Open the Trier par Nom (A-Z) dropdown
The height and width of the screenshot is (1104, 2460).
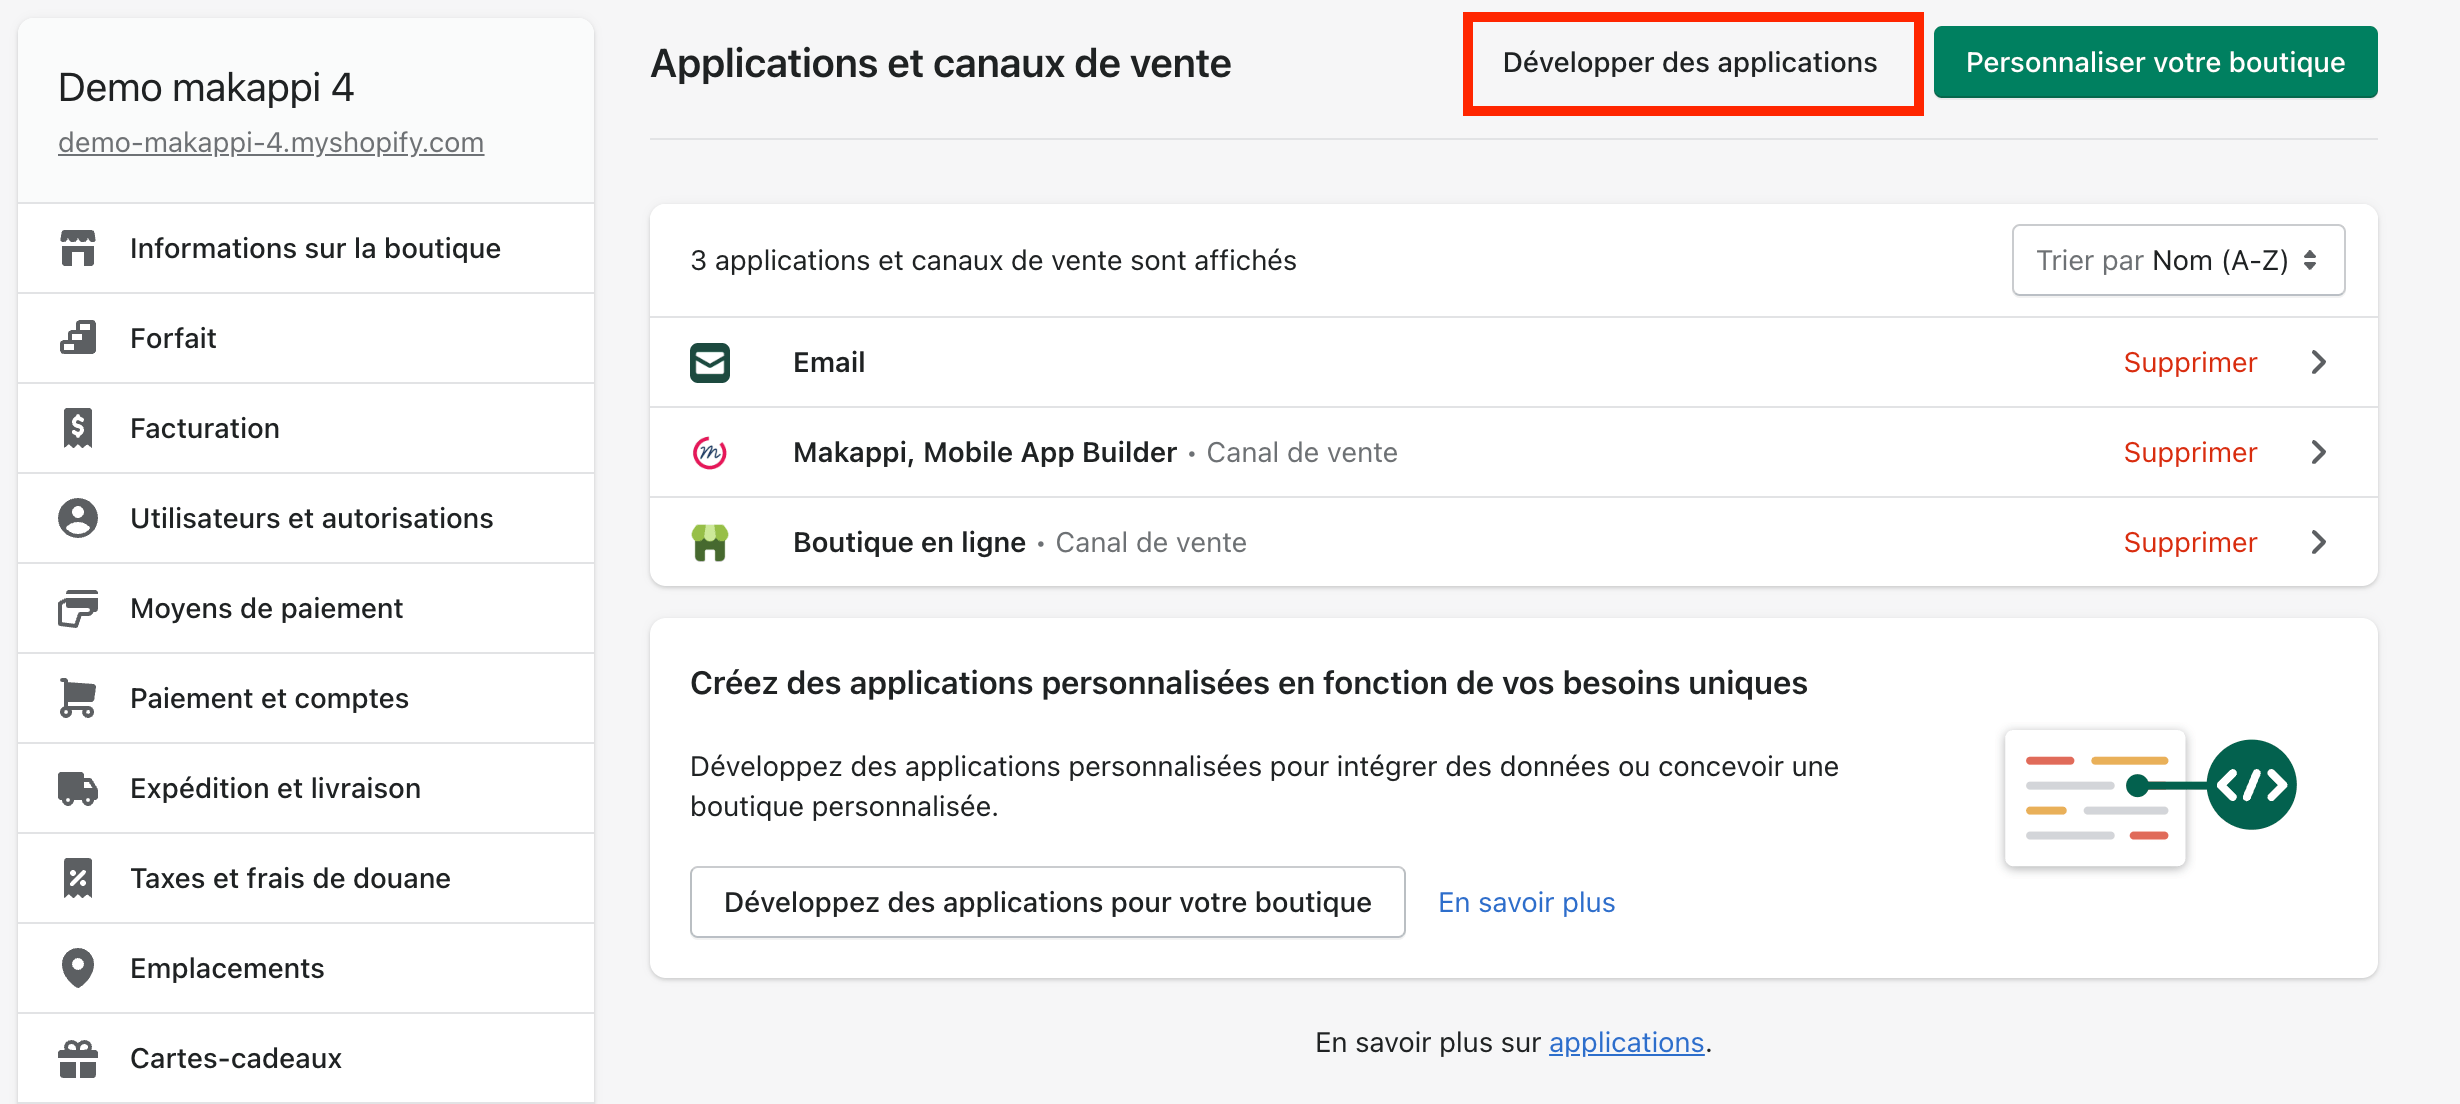tap(2178, 260)
